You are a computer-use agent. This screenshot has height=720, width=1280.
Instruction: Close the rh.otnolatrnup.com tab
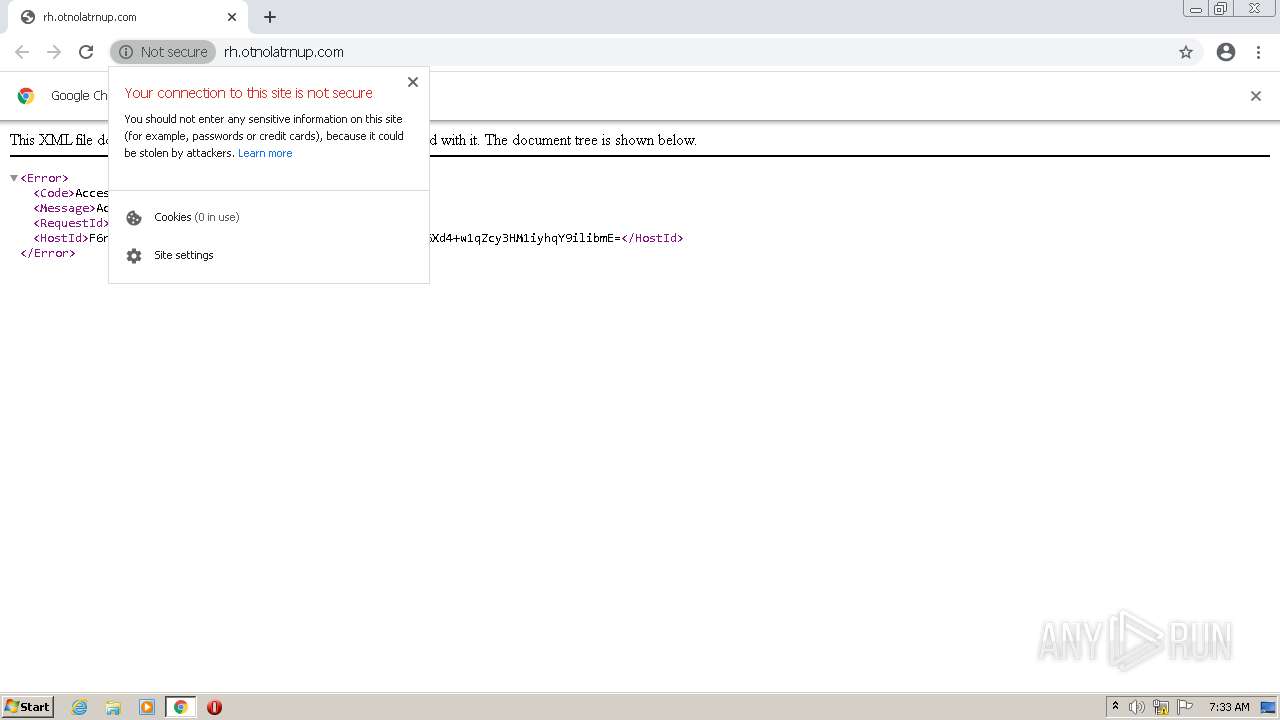click(x=232, y=17)
